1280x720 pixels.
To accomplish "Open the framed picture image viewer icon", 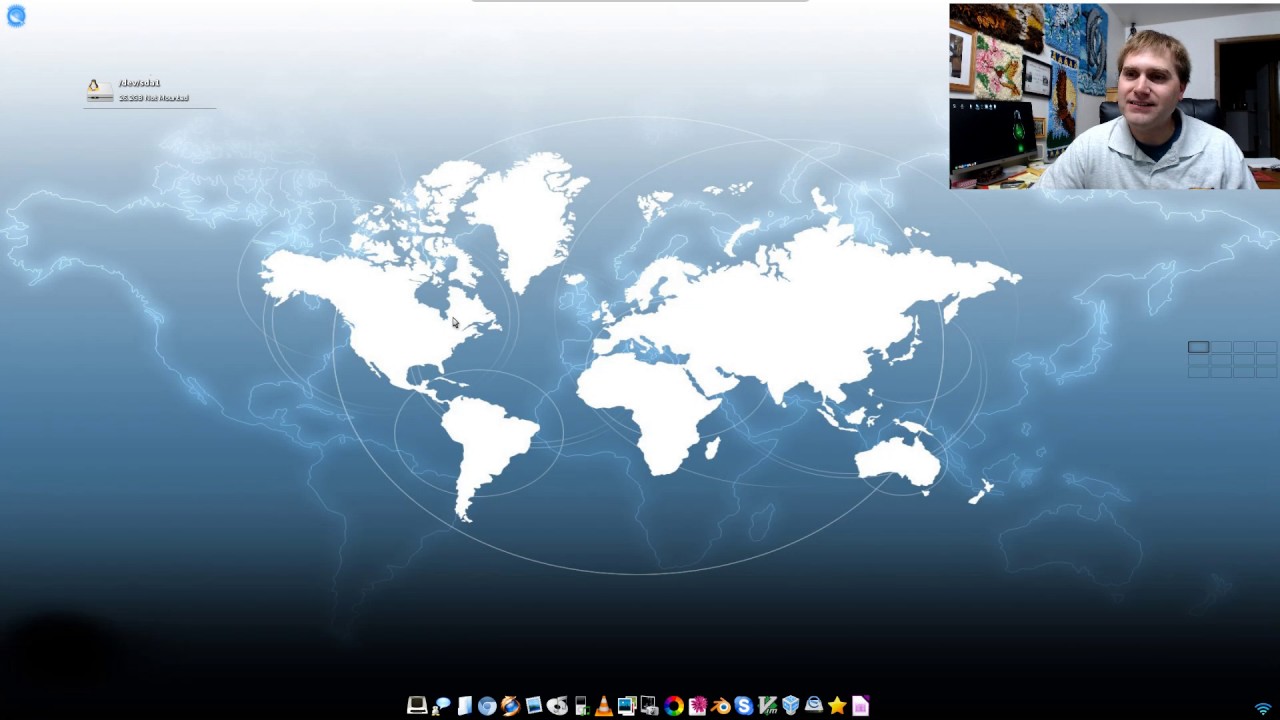I will point(534,706).
